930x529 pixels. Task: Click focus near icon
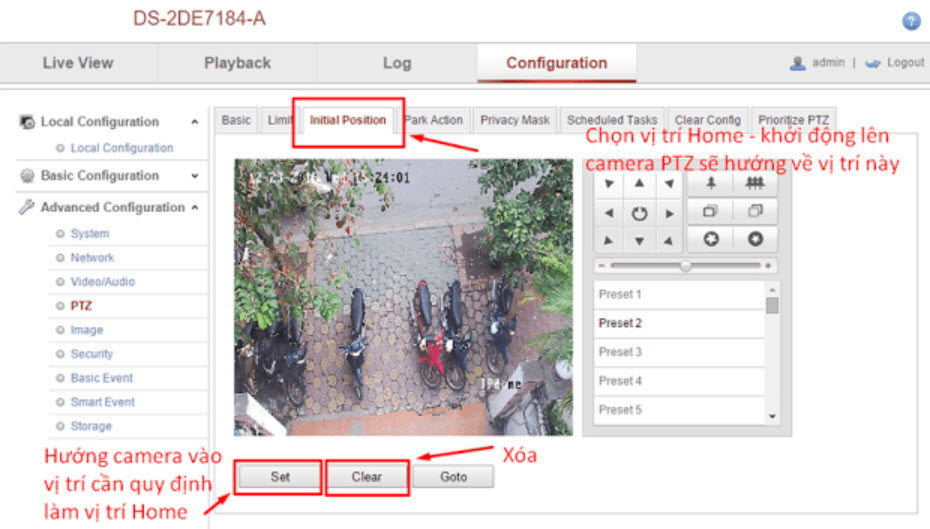[711, 211]
